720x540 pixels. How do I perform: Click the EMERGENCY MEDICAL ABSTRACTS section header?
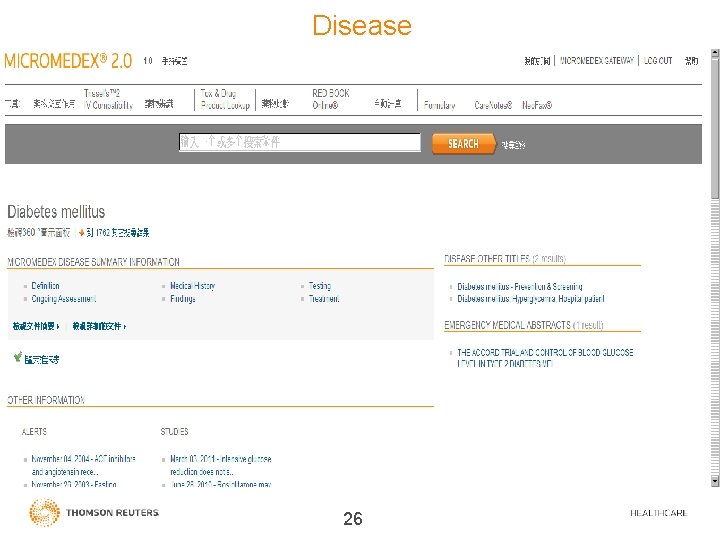[x=523, y=325]
